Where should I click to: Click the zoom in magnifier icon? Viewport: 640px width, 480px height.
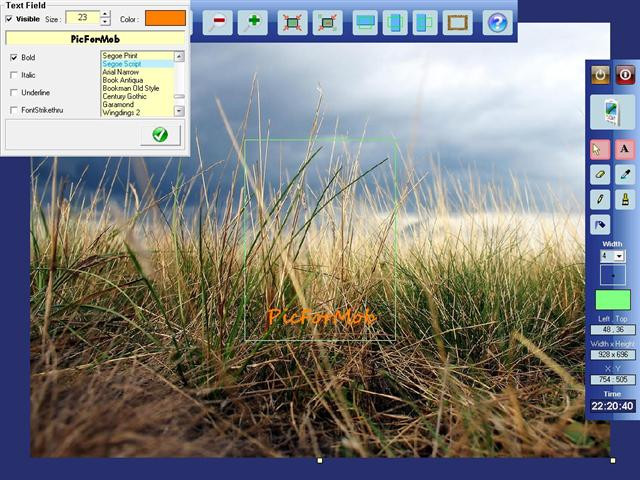253,22
